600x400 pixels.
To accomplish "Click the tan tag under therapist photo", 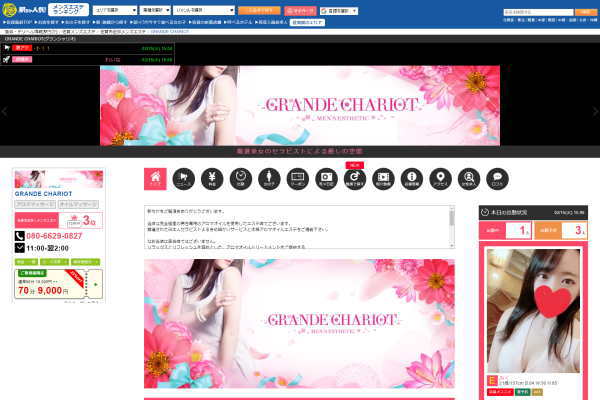I will click(x=537, y=392).
